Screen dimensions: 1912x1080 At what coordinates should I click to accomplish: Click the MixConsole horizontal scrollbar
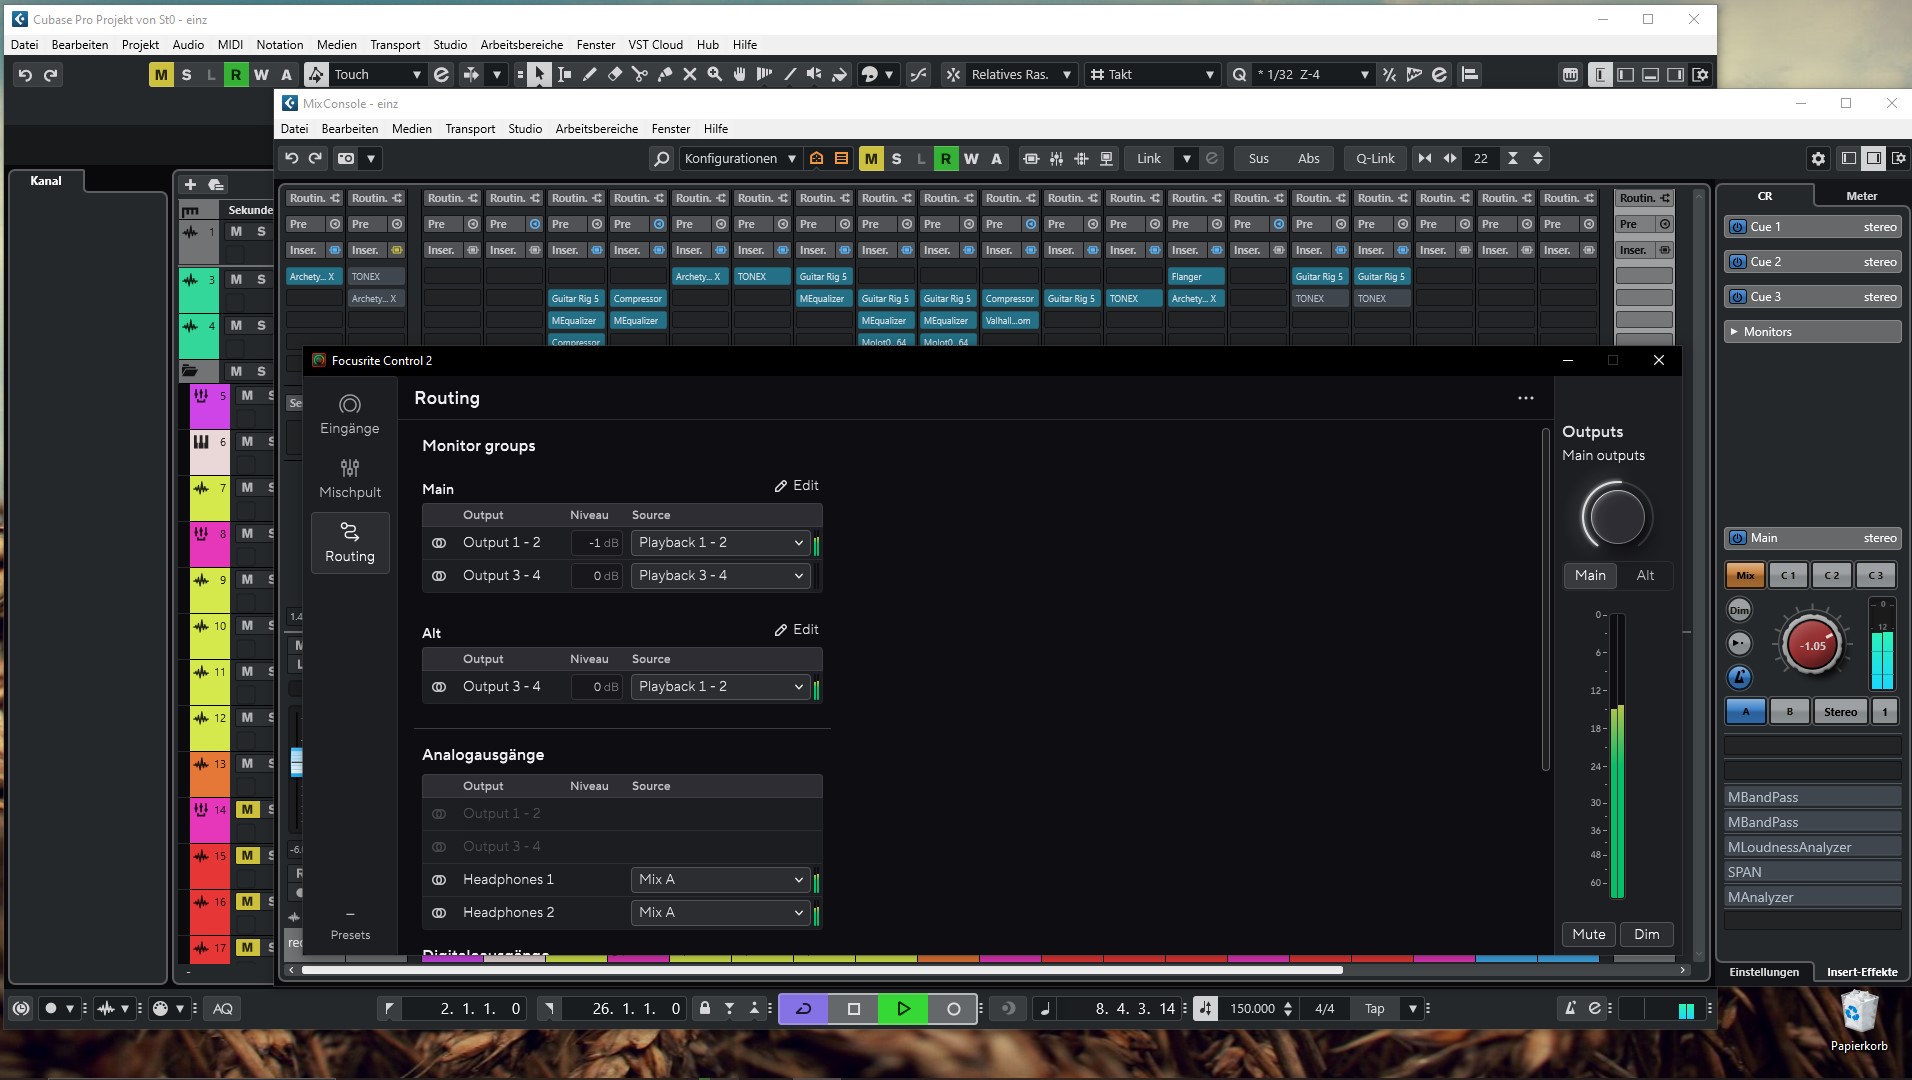[x=821, y=969]
